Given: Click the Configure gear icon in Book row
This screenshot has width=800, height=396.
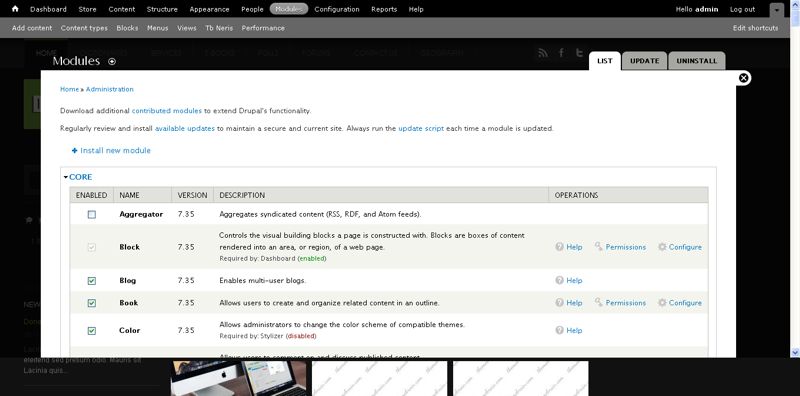Looking at the screenshot, I should [662, 303].
